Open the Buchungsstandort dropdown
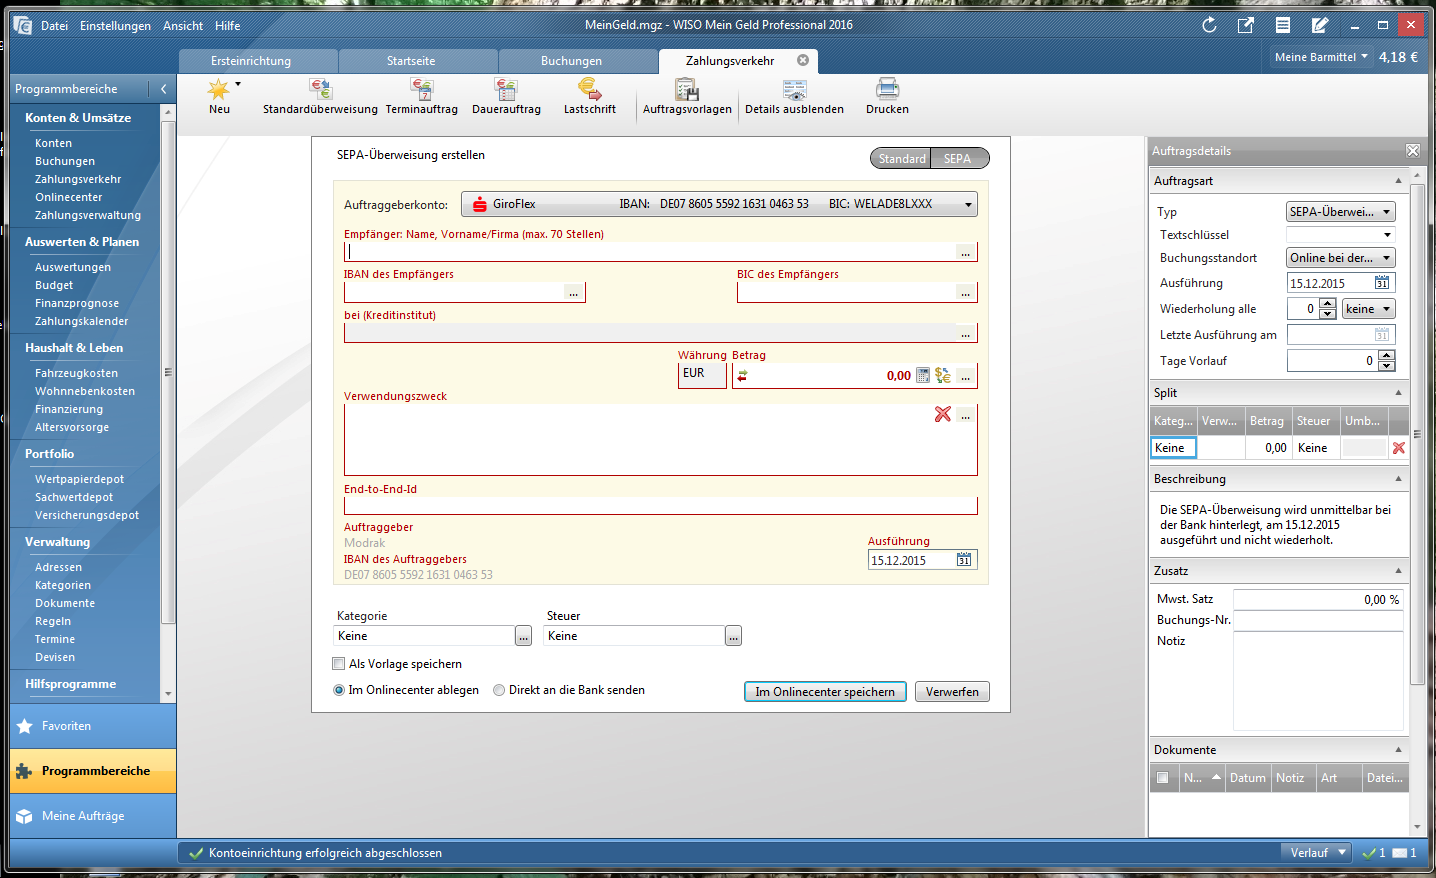The height and width of the screenshot is (878, 1436). [1340, 258]
